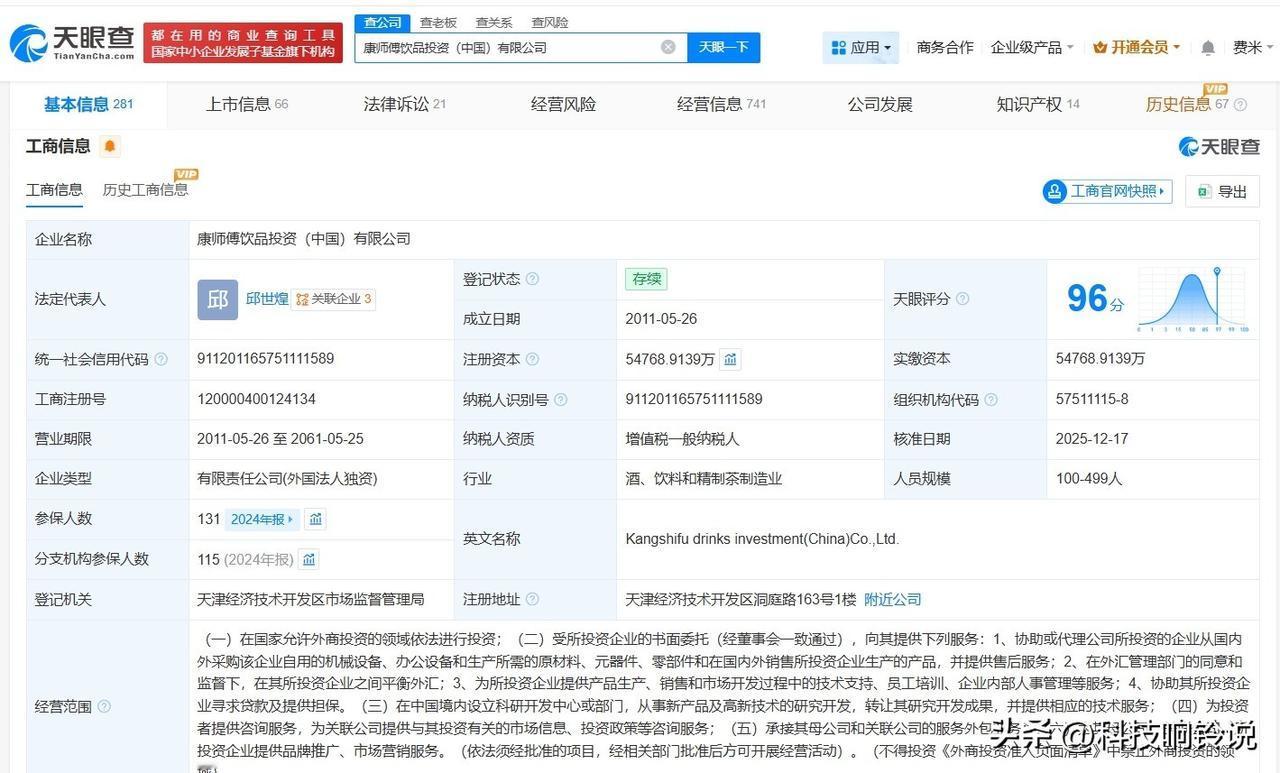Click help icon beside 登记状态
Screen dimensions: 1280x773
532,279
